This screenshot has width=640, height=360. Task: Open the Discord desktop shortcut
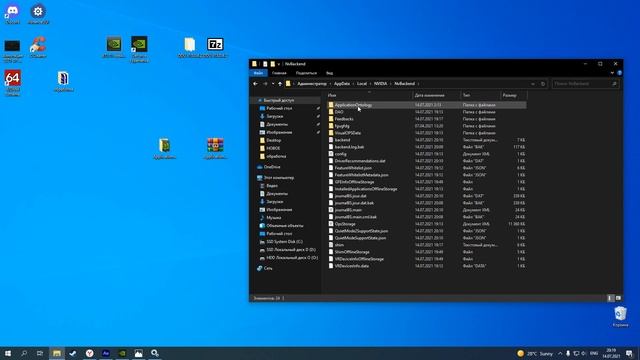click(12, 14)
